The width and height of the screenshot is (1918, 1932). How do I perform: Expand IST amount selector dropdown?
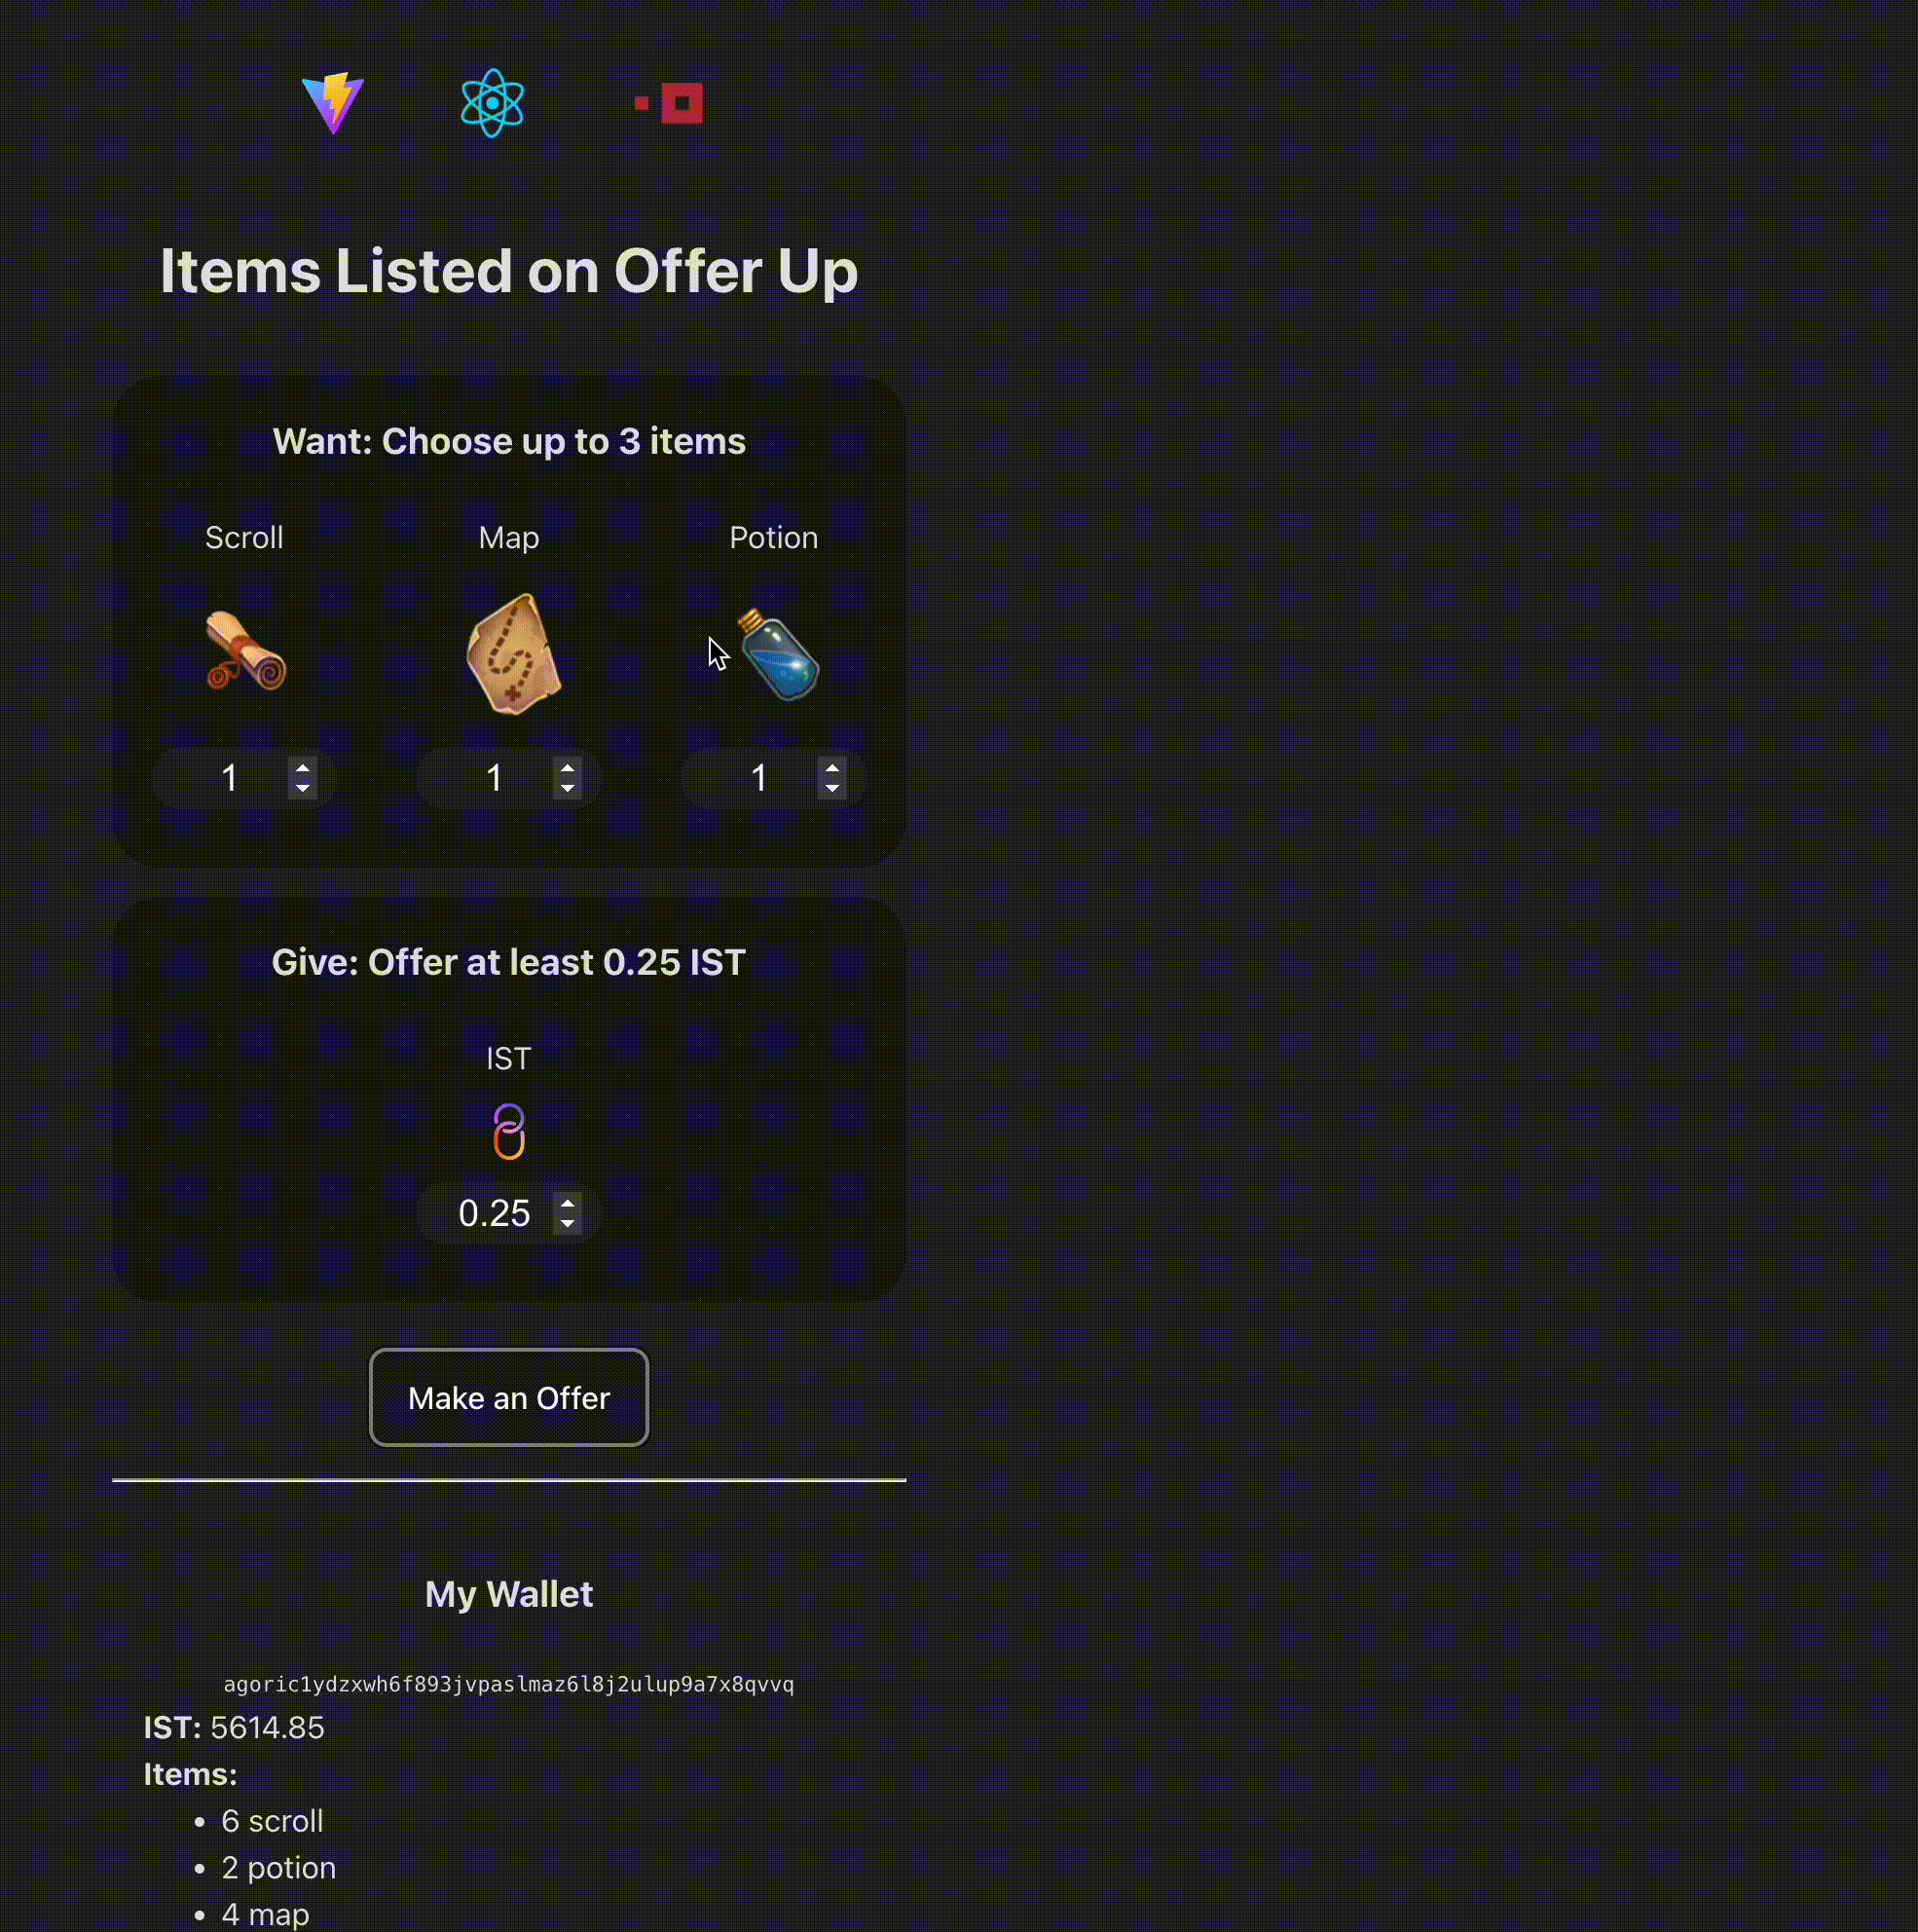570,1212
